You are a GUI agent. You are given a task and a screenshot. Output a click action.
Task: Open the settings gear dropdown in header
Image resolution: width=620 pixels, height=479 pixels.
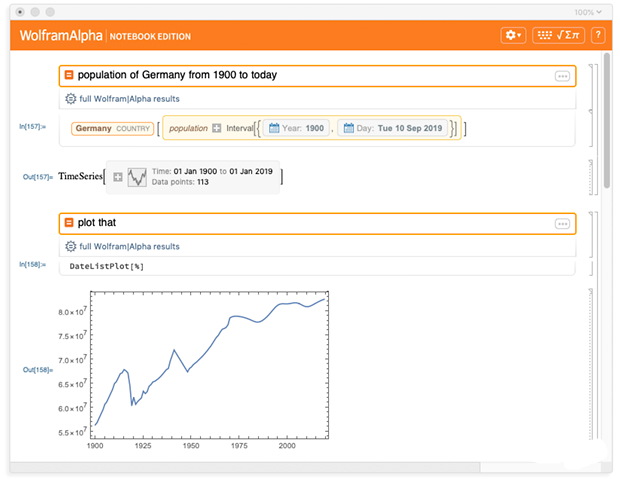click(513, 36)
